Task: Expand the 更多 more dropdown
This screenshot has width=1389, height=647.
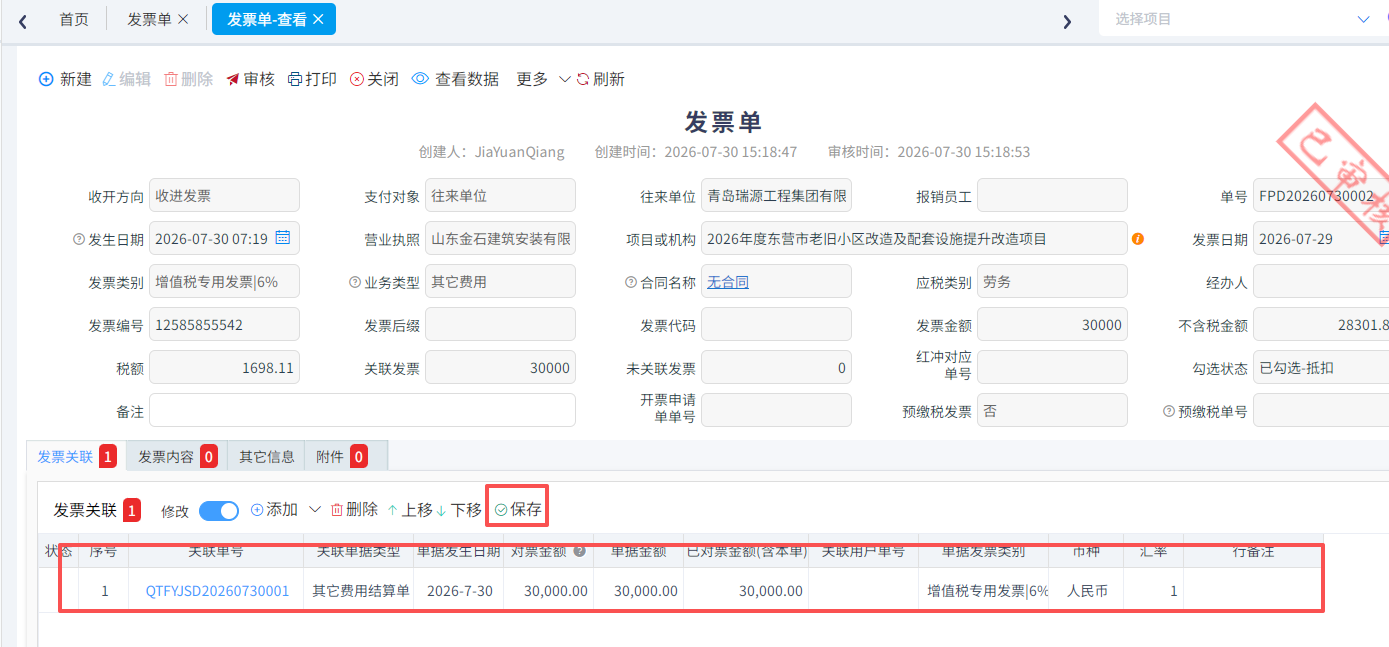Action: click(543, 79)
